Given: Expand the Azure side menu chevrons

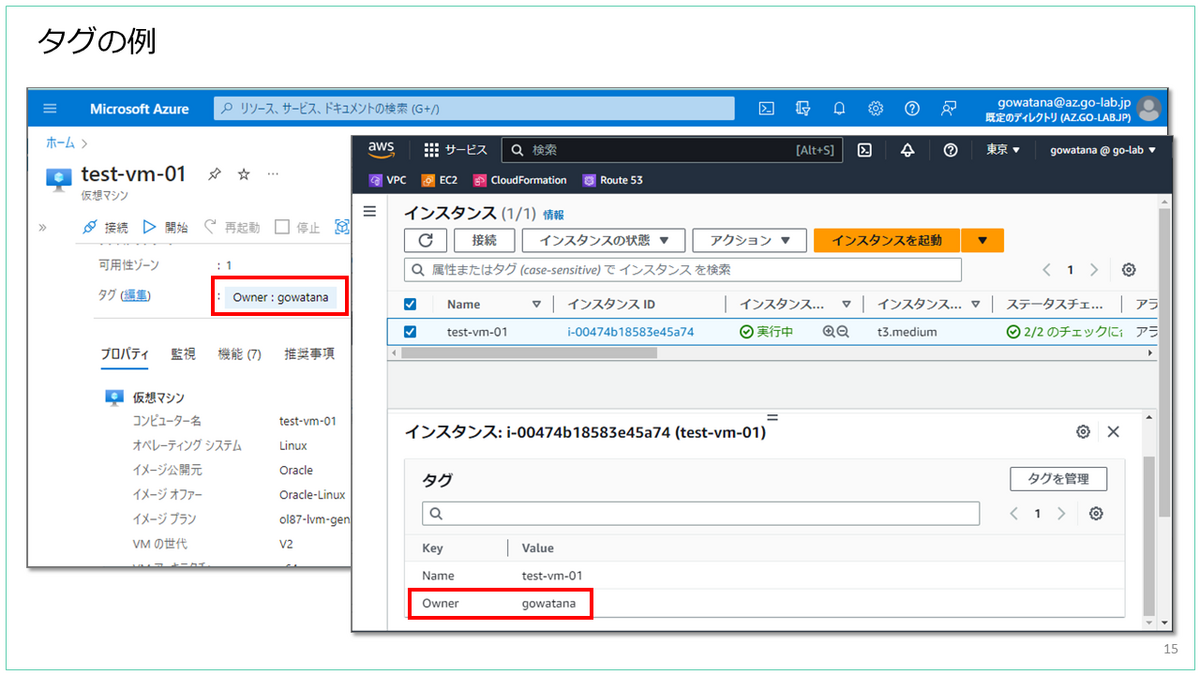Looking at the screenshot, I should pos(43,227).
